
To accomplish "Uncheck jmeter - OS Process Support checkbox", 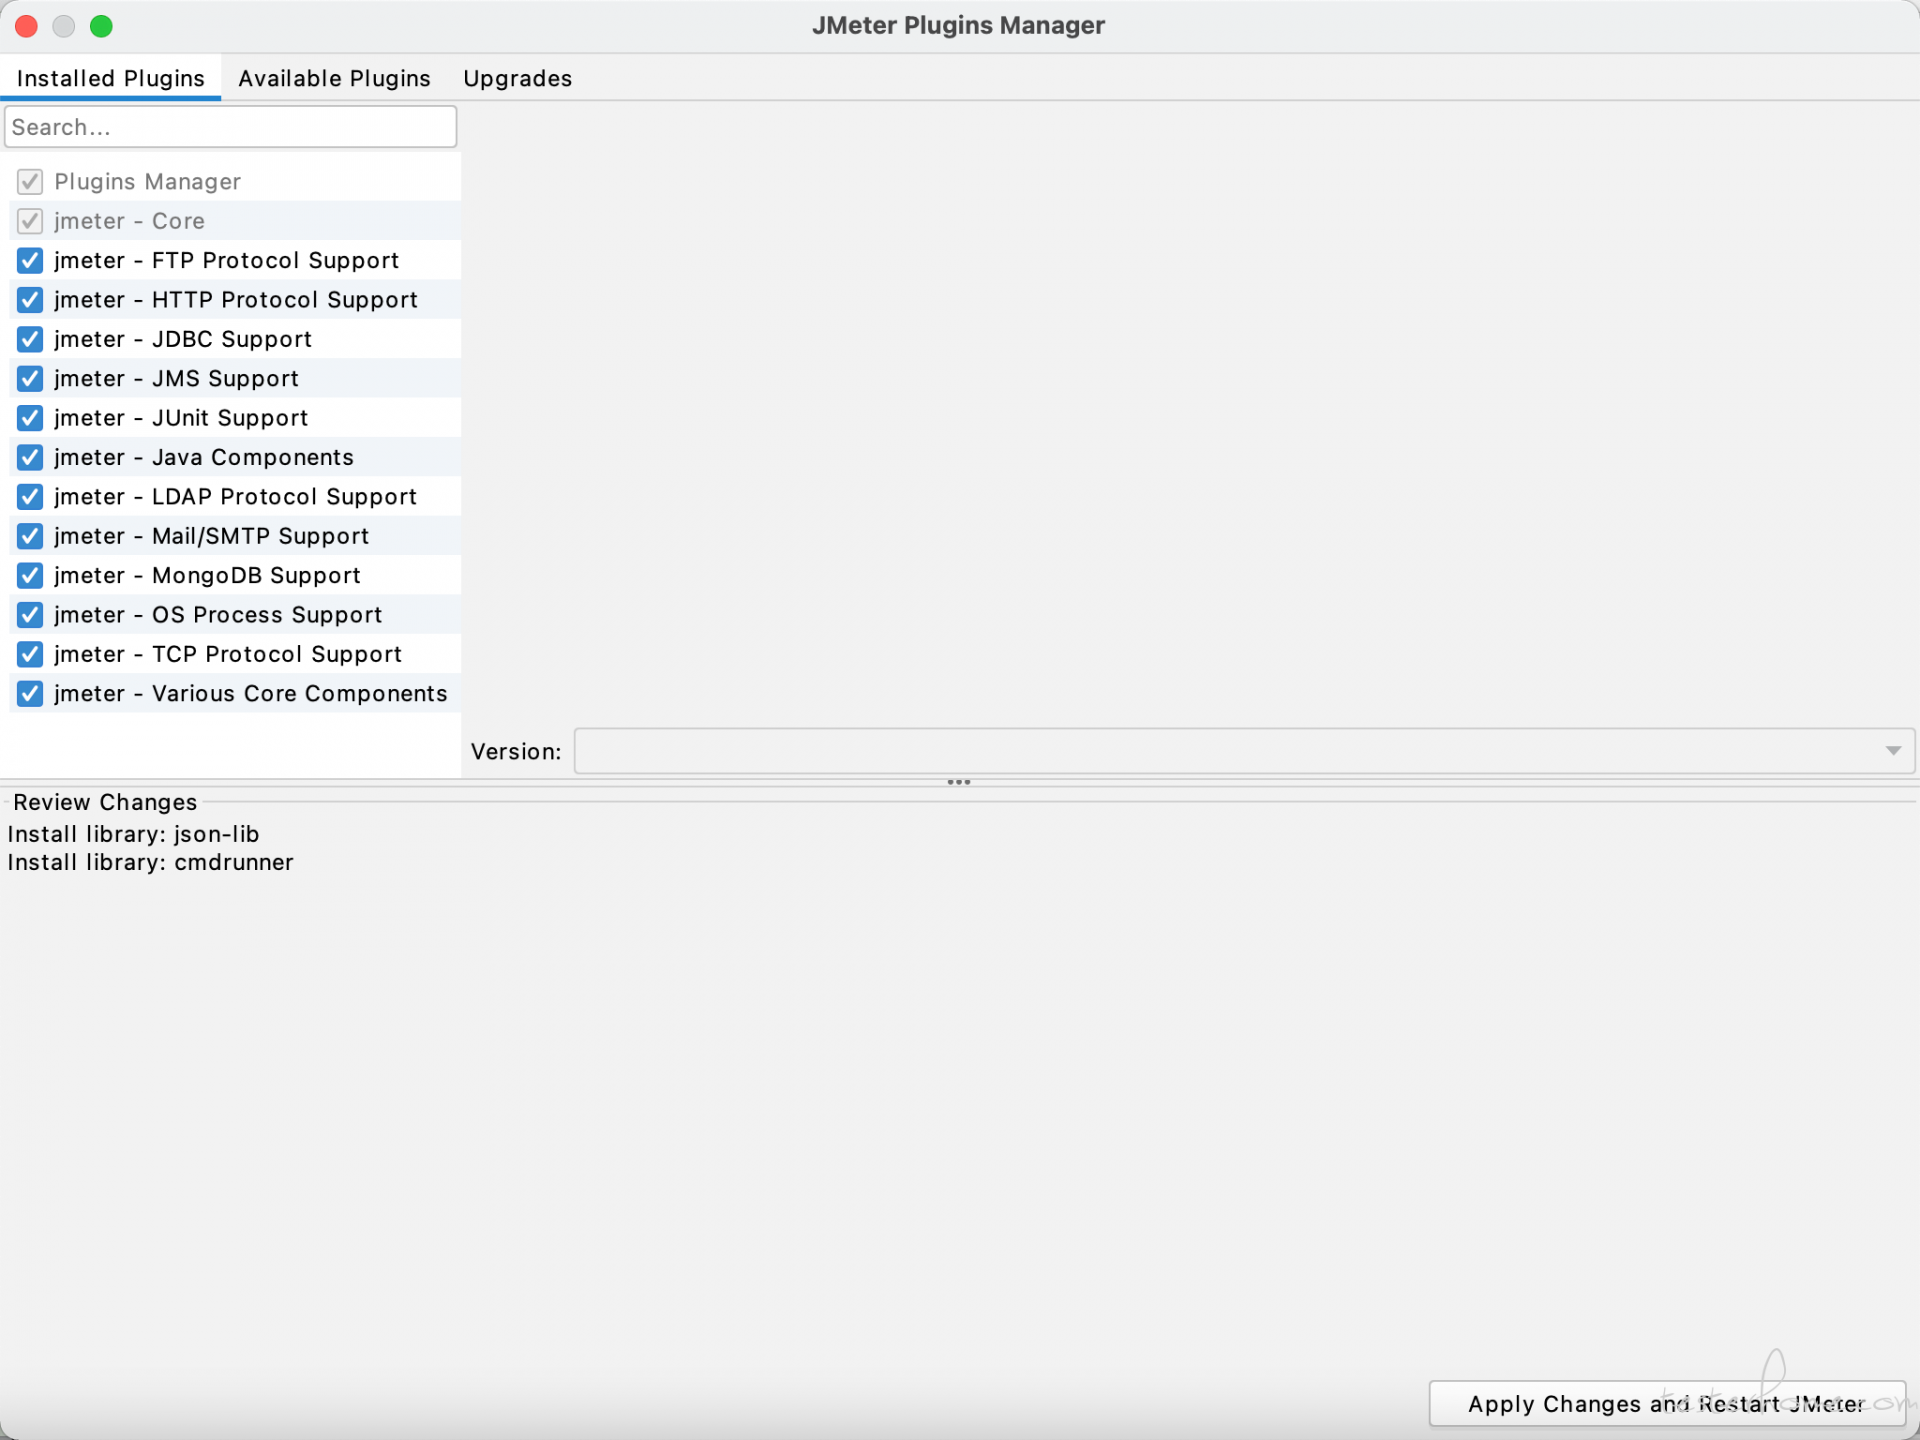I will pyautogui.click(x=30, y=615).
